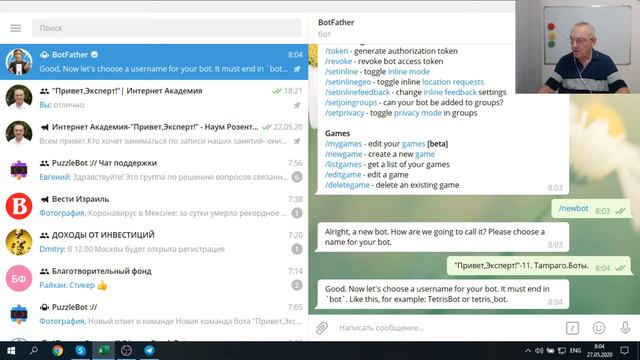Click the BotFather header title
This screenshot has width=640, height=360.
tap(336, 22)
